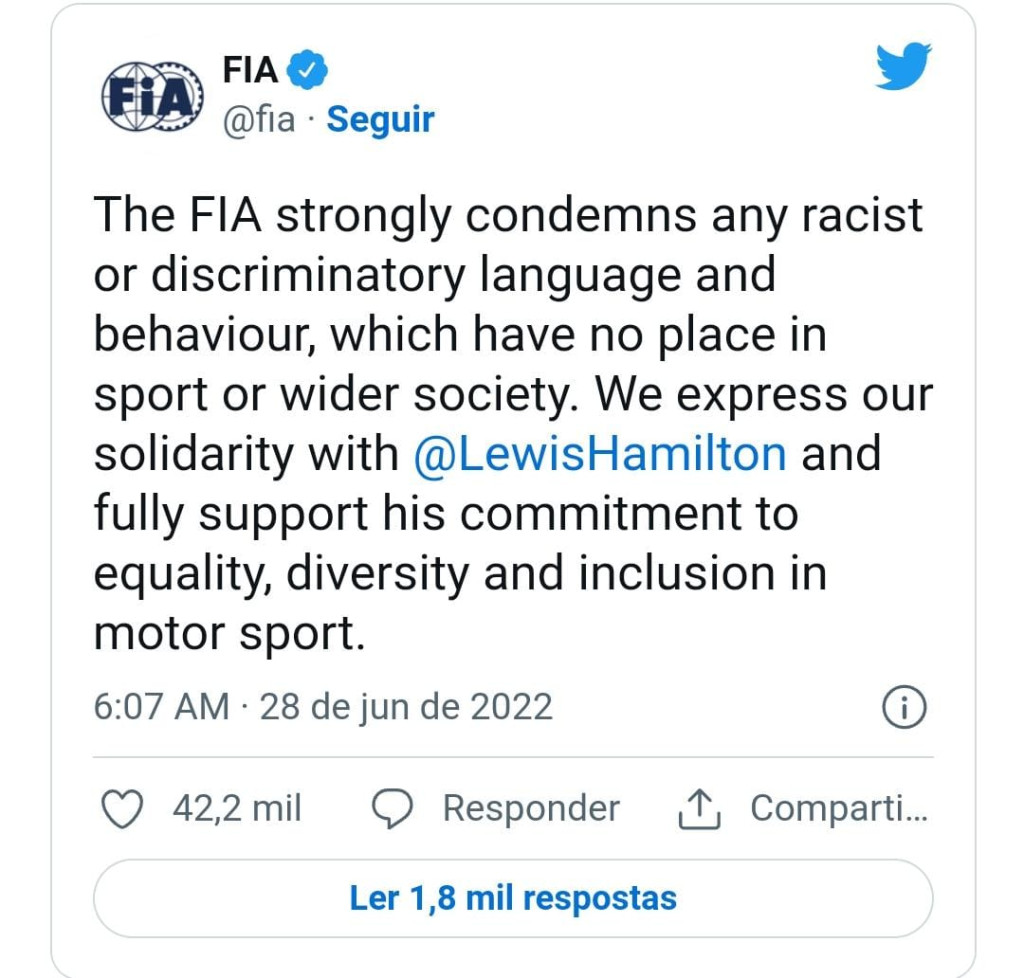Viewport: 1024px width, 978px height.
Task: Open Ler 1,8 mil respostas
Action: point(512,898)
